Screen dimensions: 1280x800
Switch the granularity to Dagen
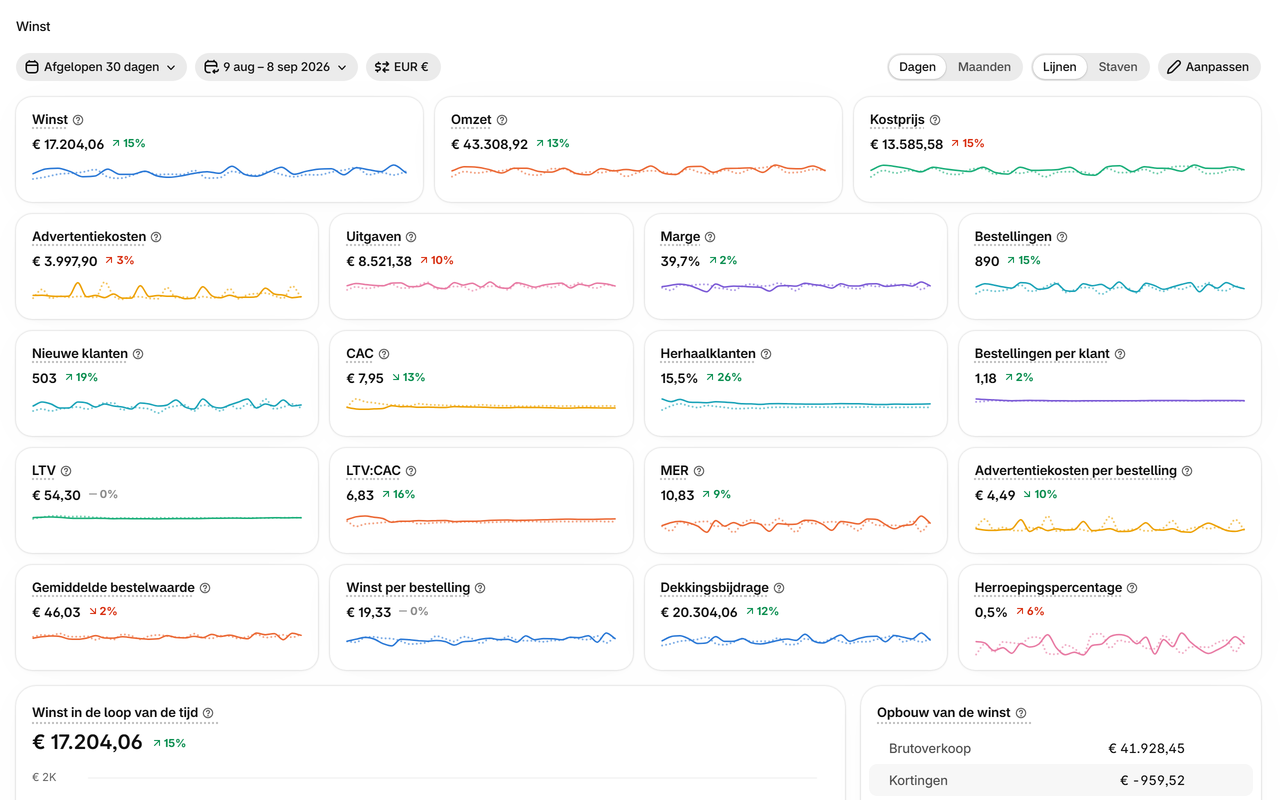click(917, 67)
